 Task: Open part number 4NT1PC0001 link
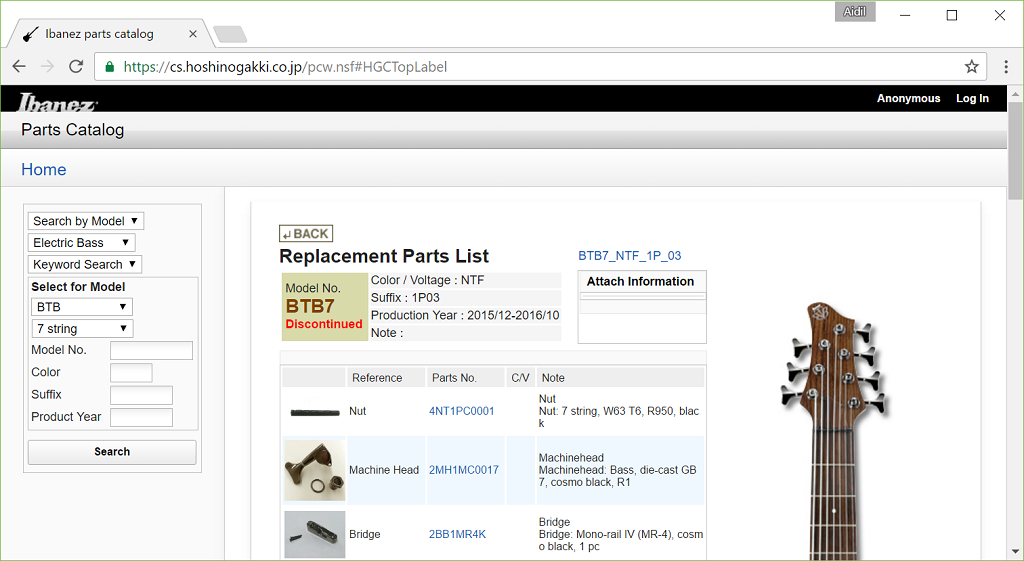point(462,411)
